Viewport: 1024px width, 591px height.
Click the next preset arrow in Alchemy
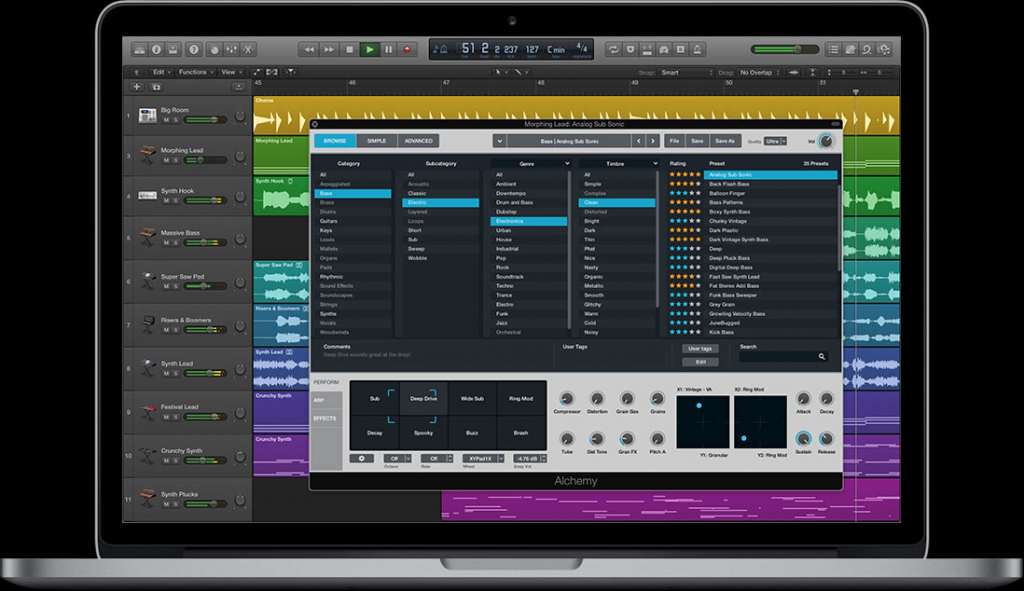[653, 141]
